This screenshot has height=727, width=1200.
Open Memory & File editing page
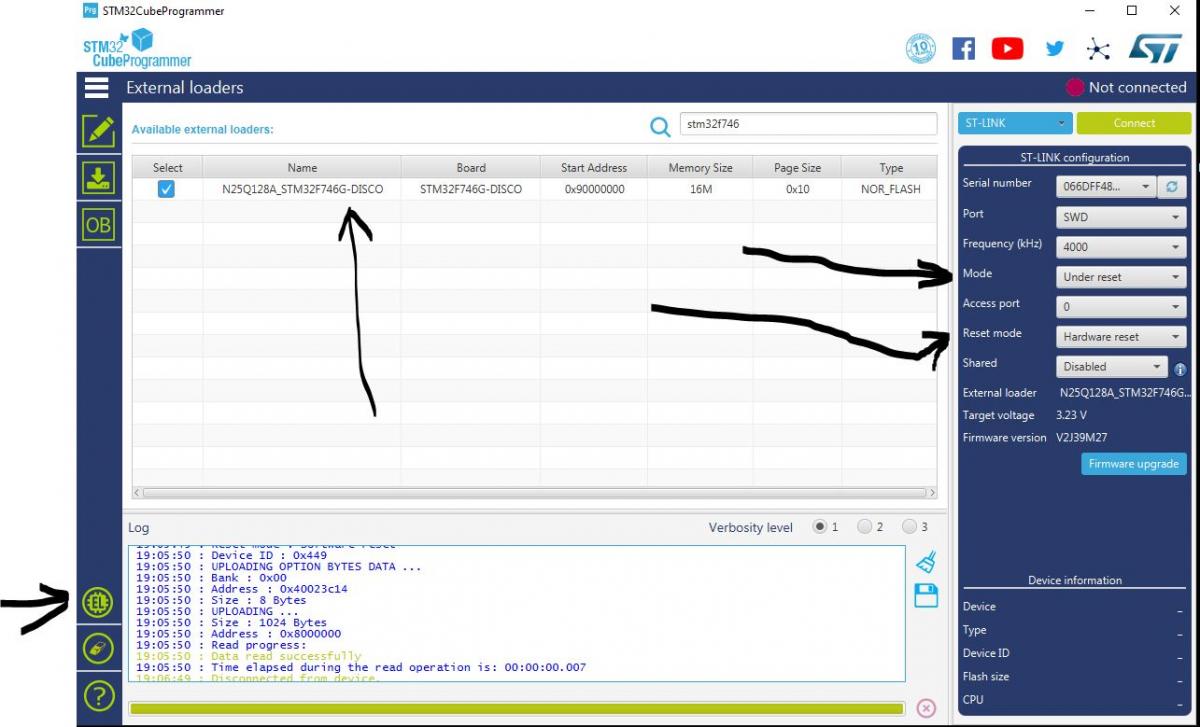98,129
